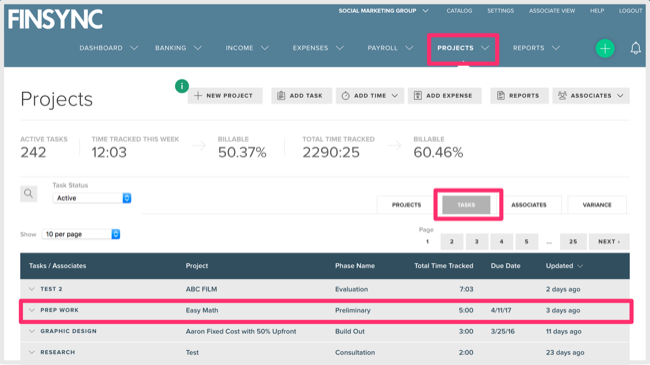Click ABC FILM project cell
This screenshot has width=650, height=365.
(x=201, y=289)
